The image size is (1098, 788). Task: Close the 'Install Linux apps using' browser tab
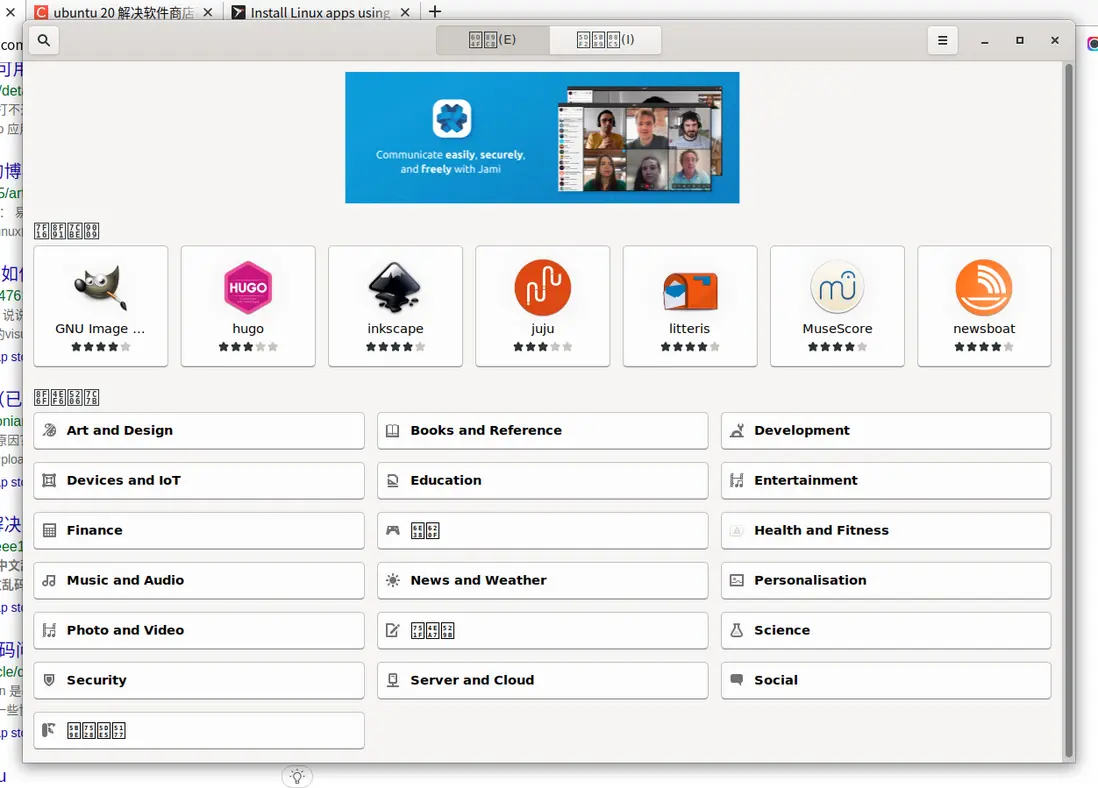coord(405,12)
